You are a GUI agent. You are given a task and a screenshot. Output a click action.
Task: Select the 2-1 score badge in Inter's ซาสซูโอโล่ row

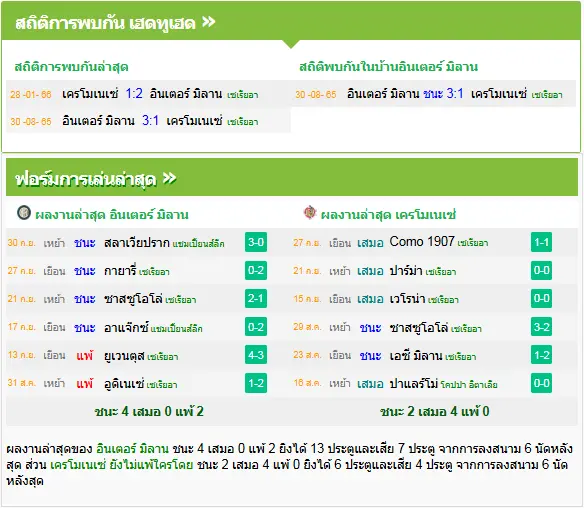click(x=256, y=298)
